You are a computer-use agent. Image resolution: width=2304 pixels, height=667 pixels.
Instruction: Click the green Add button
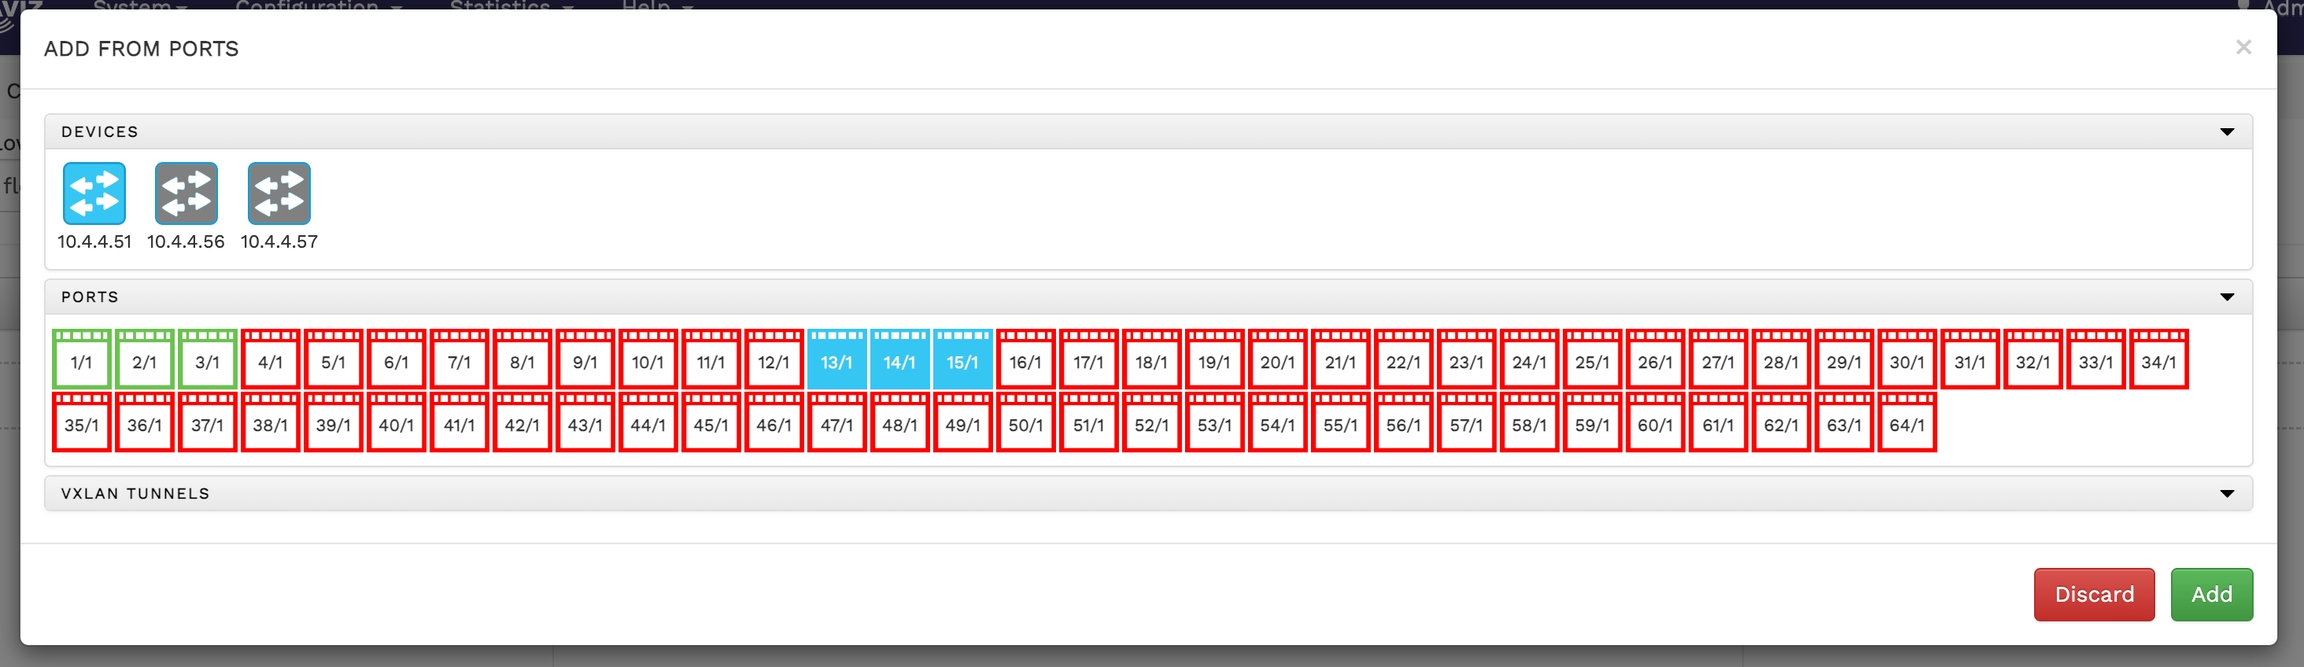pyautogui.click(x=2211, y=595)
